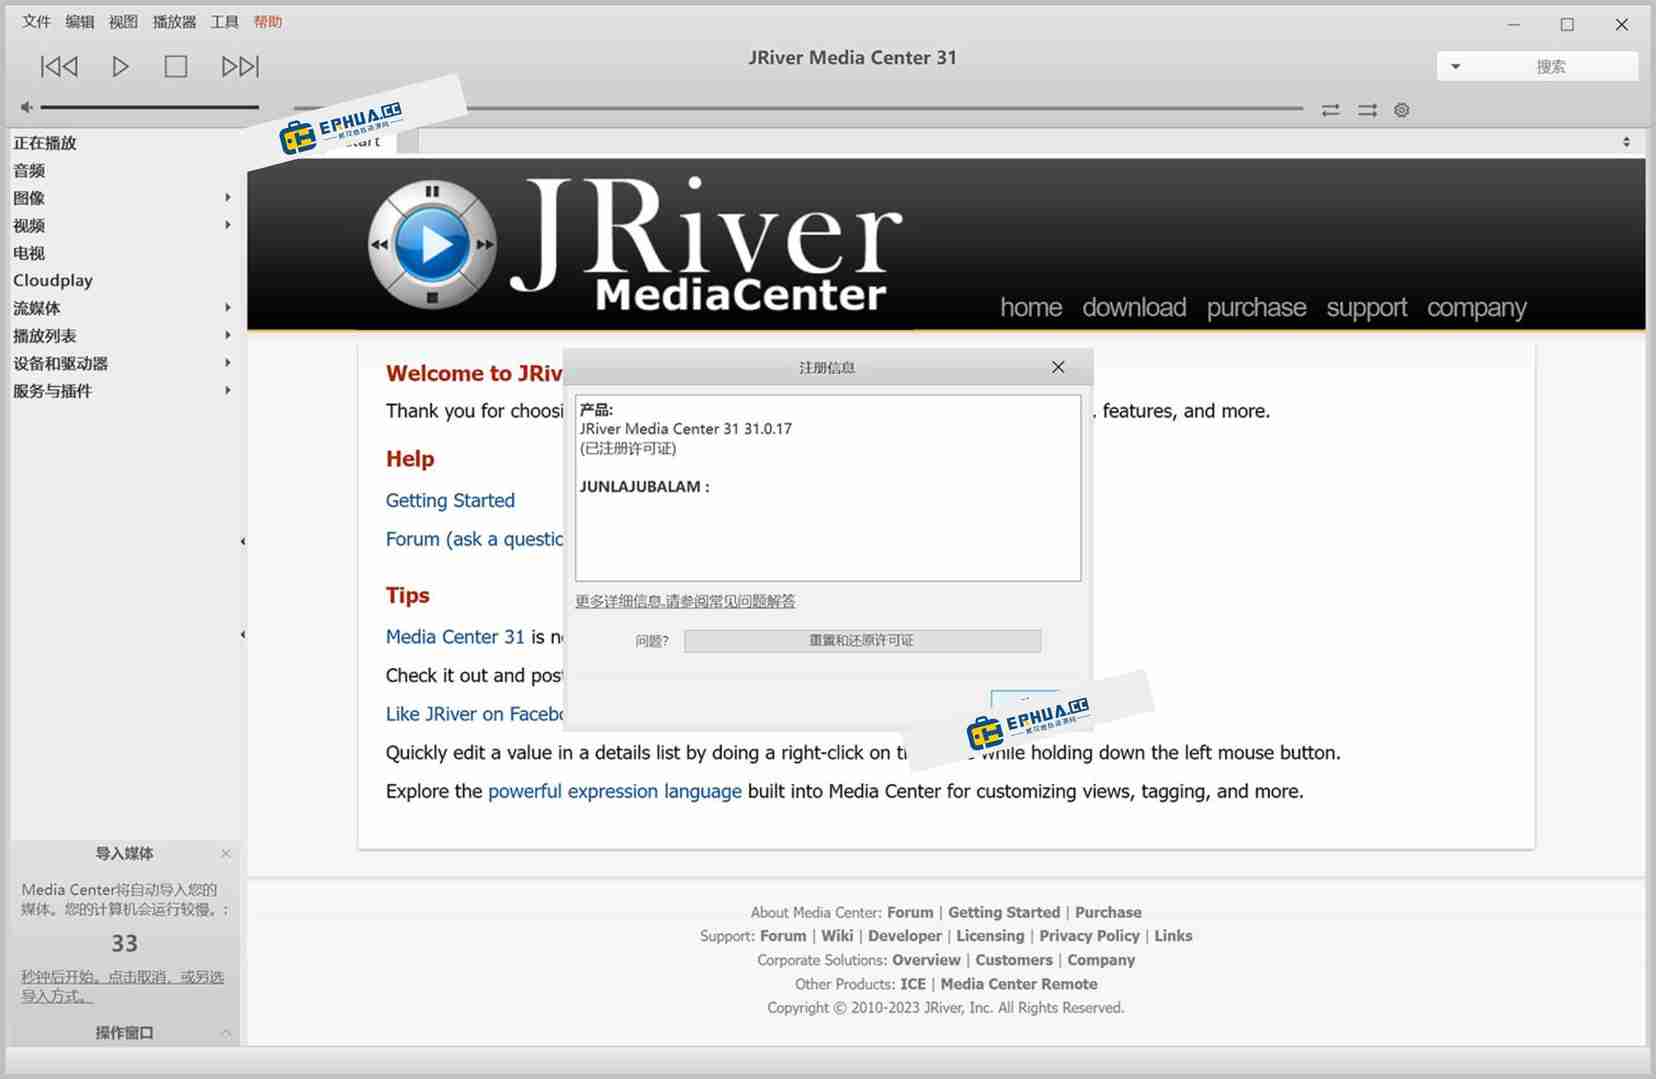The width and height of the screenshot is (1656, 1079).
Task: Expand the 图像 sidebar item arrow
Action: pos(228,198)
